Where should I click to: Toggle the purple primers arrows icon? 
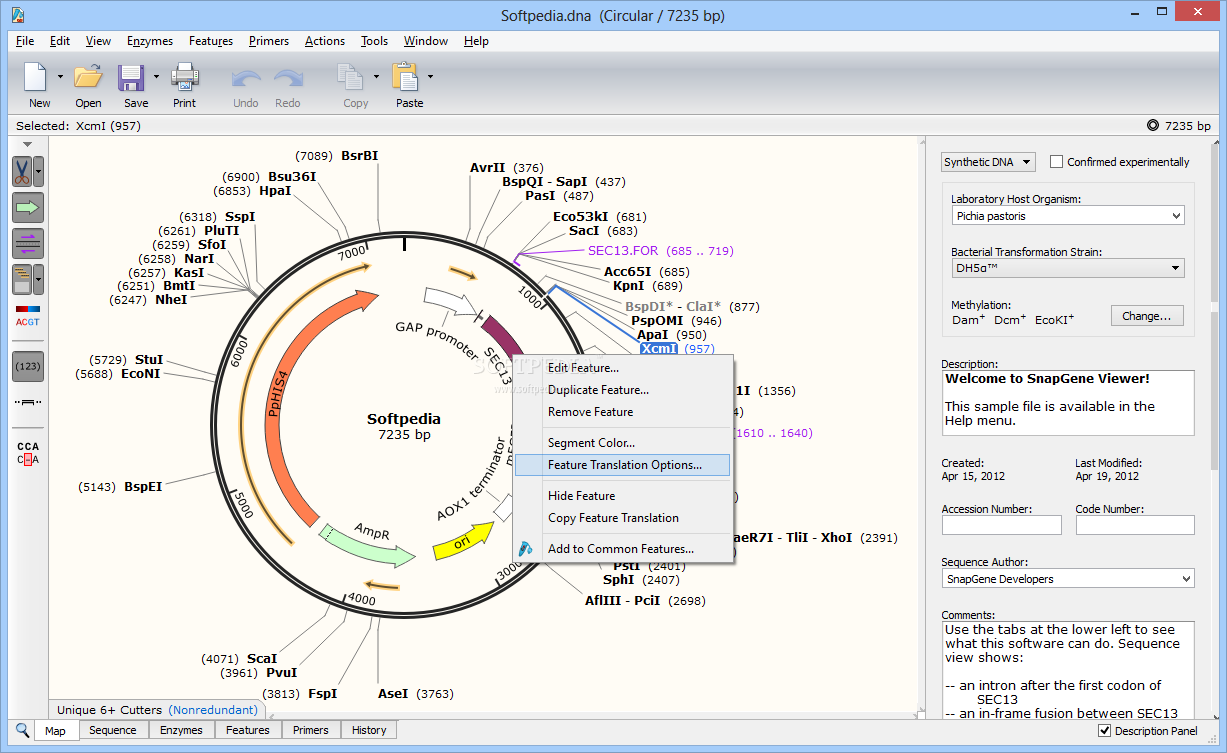28,243
